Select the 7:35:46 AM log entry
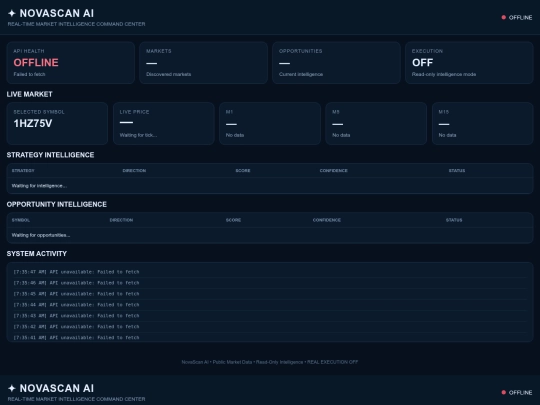Screen dimensions: 540x405 coord(270,283)
